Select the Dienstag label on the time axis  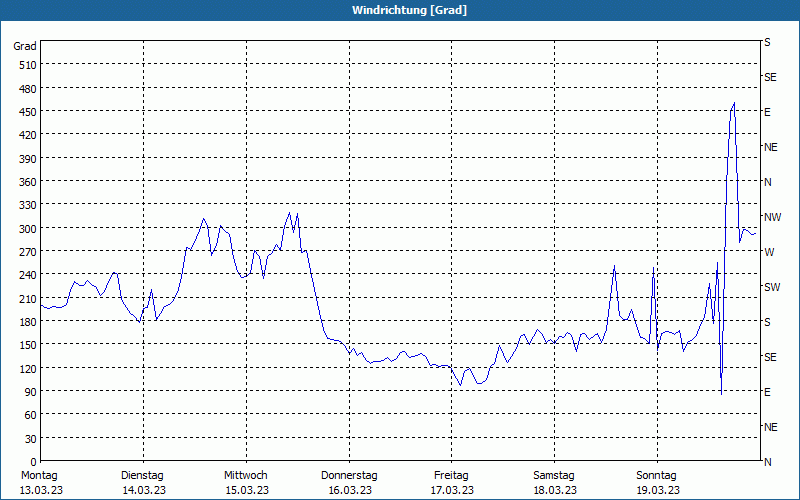coord(142,475)
